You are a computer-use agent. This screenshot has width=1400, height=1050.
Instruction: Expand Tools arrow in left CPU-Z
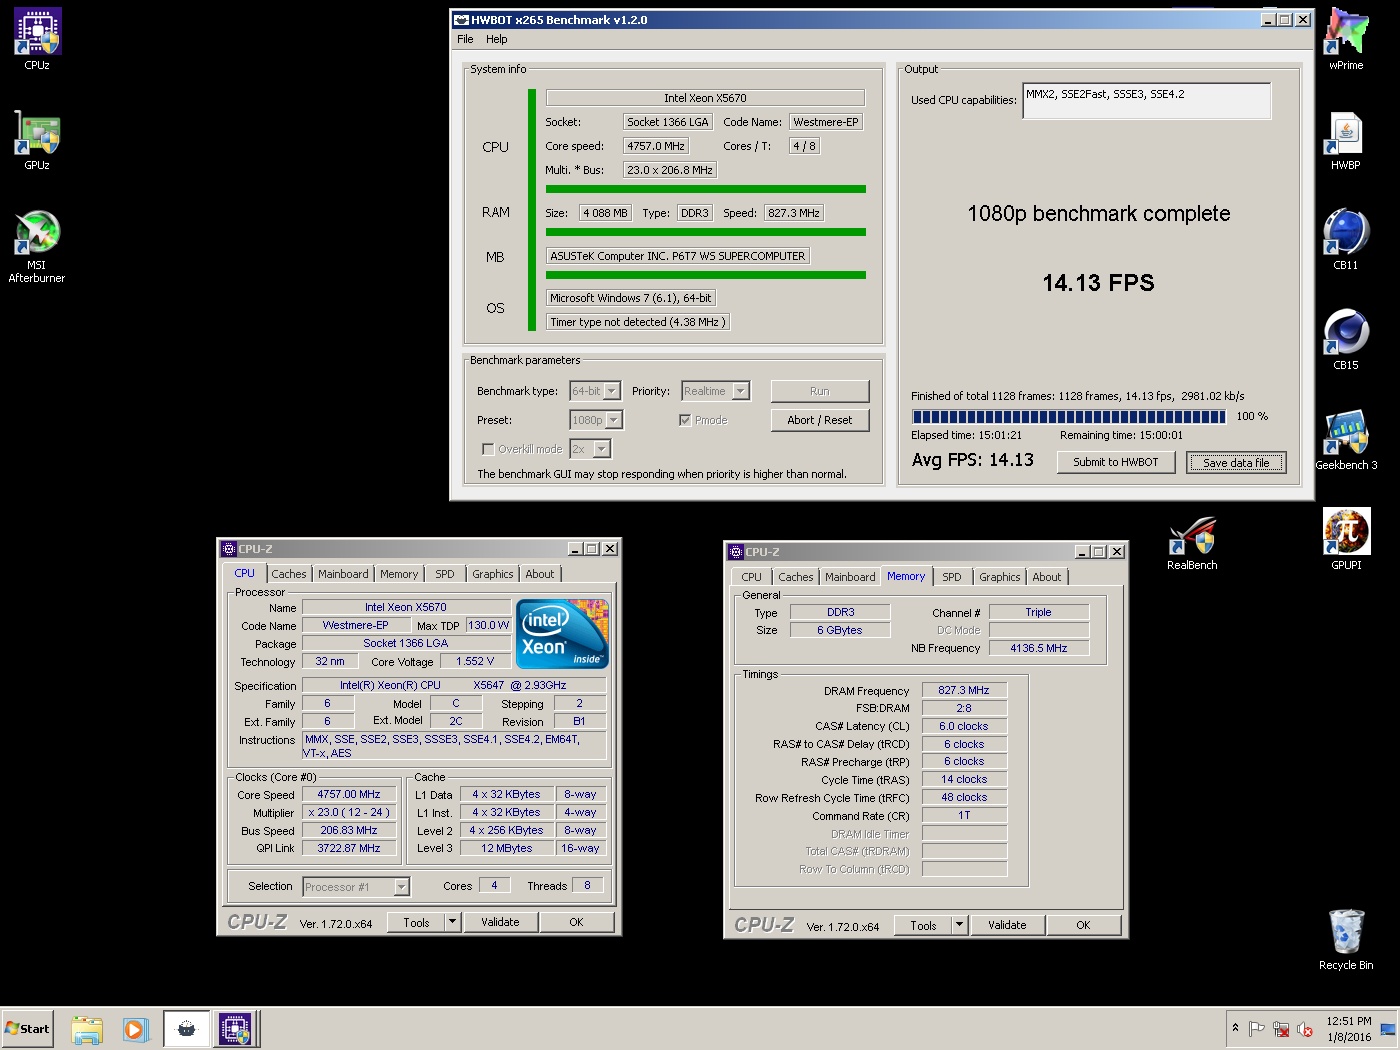tap(452, 922)
